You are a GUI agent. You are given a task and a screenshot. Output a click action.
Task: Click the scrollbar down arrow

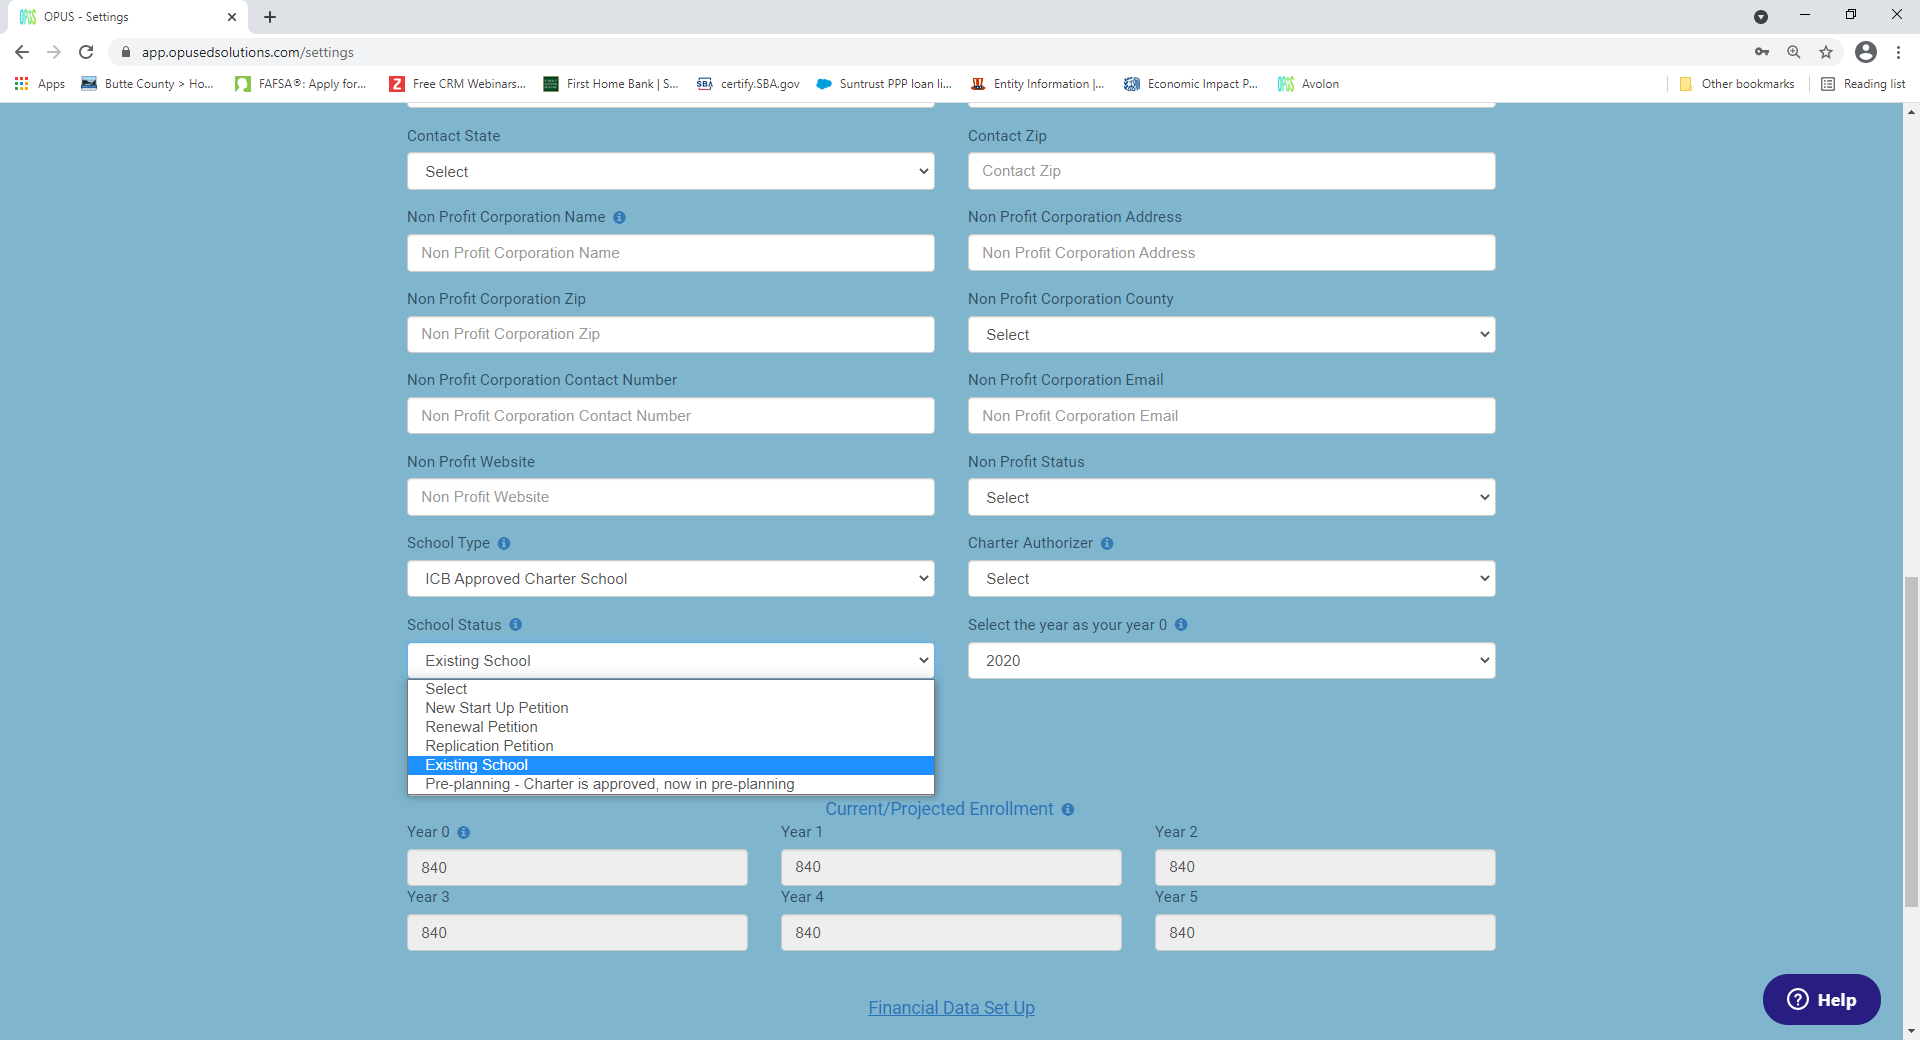click(x=1911, y=1031)
